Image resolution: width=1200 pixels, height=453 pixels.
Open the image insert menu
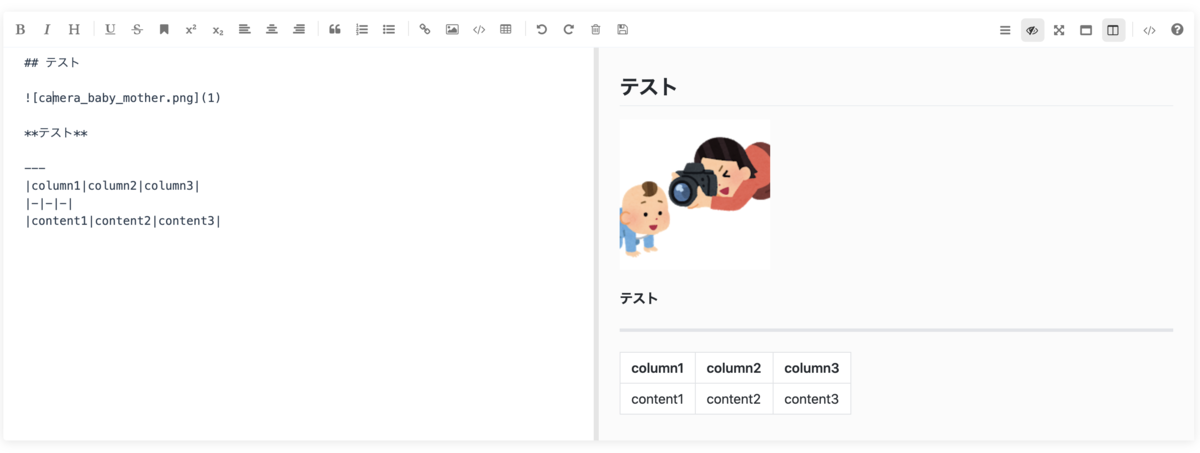[x=452, y=30]
